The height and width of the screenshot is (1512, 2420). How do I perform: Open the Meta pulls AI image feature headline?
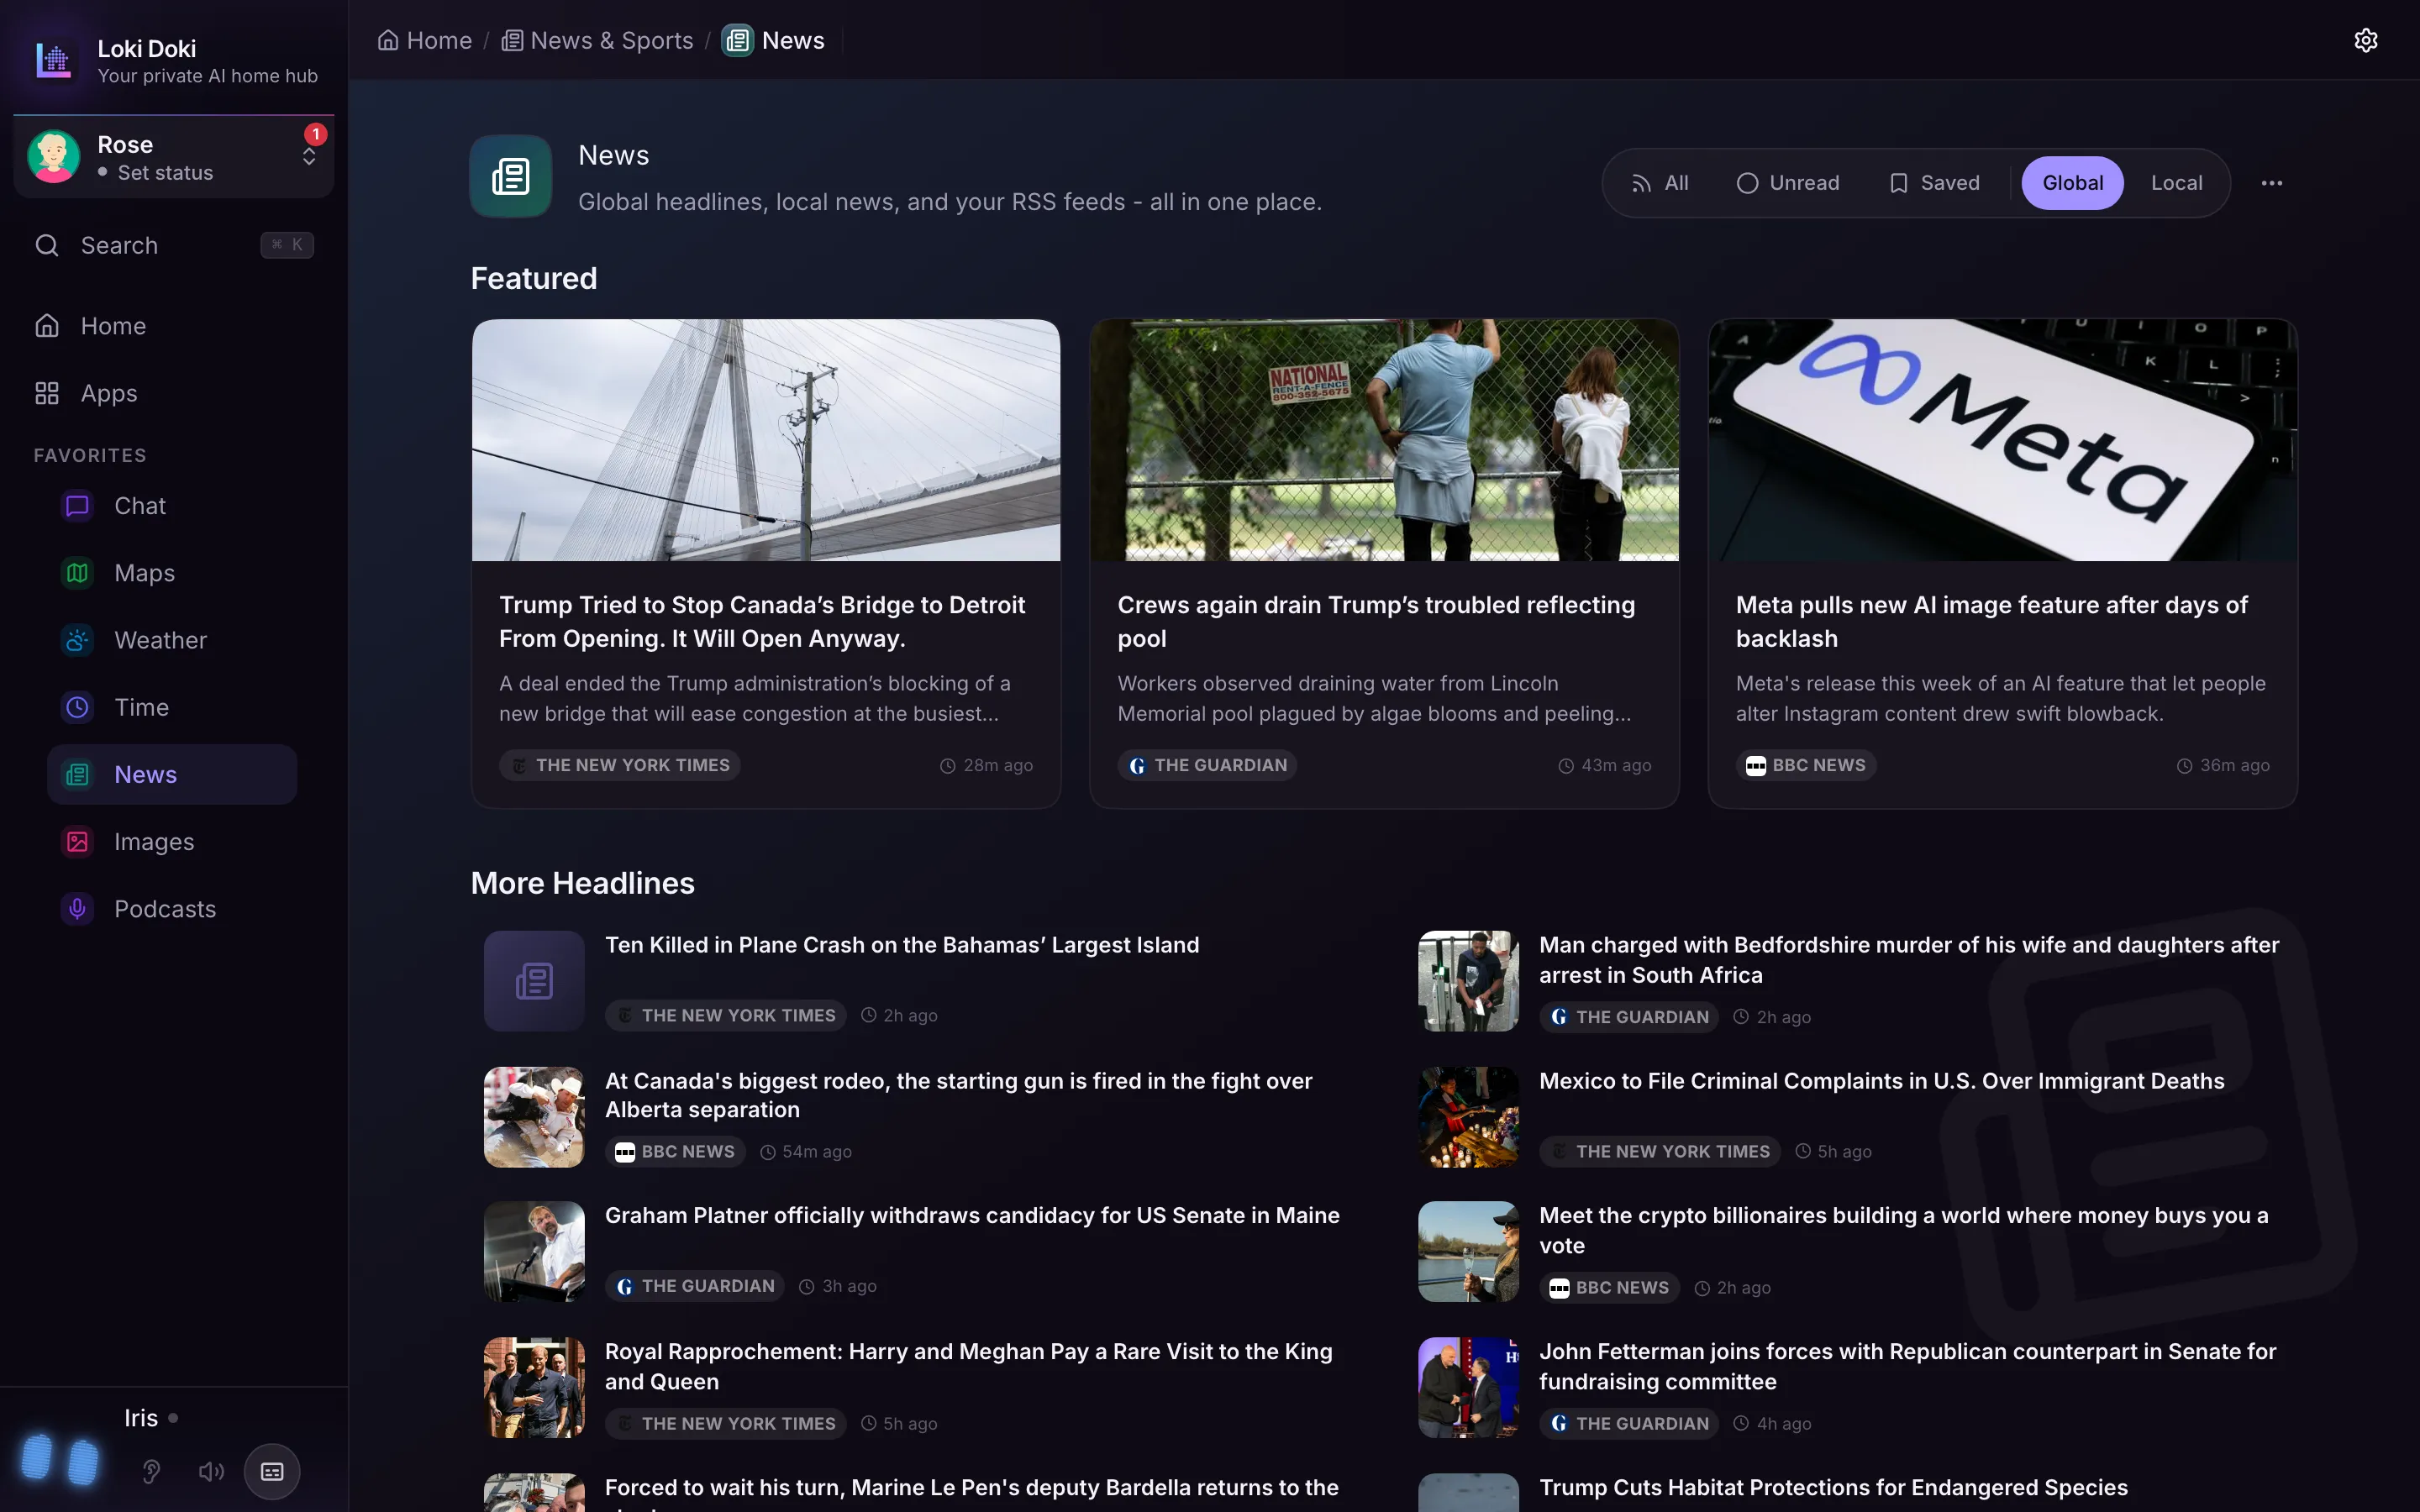[1991, 622]
